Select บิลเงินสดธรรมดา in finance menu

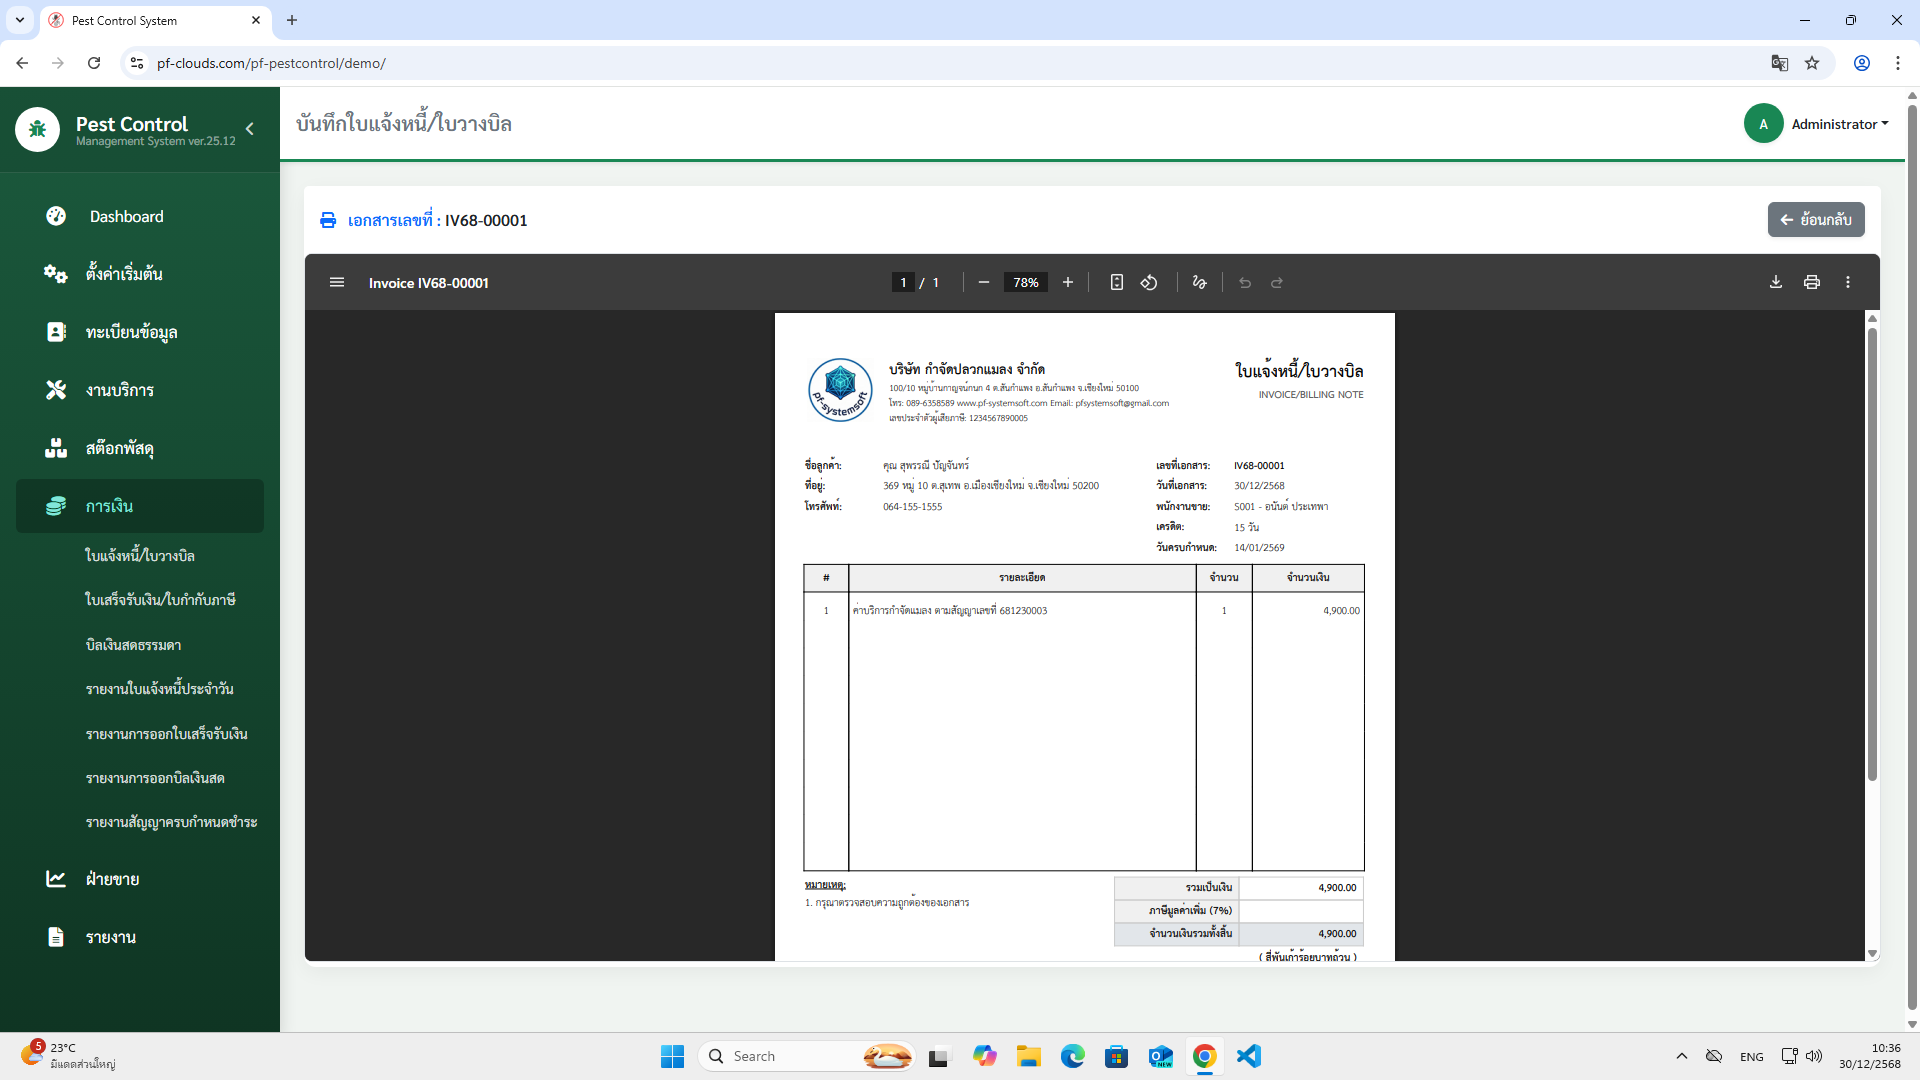pyautogui.click(x=133, y=645)
